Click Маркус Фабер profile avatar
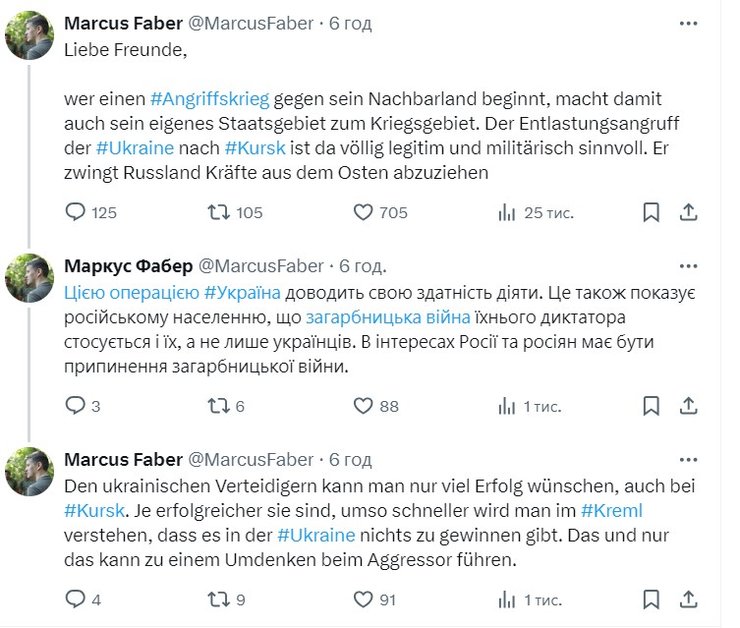Viewport: 740px width, 628px height. (30, 278)
